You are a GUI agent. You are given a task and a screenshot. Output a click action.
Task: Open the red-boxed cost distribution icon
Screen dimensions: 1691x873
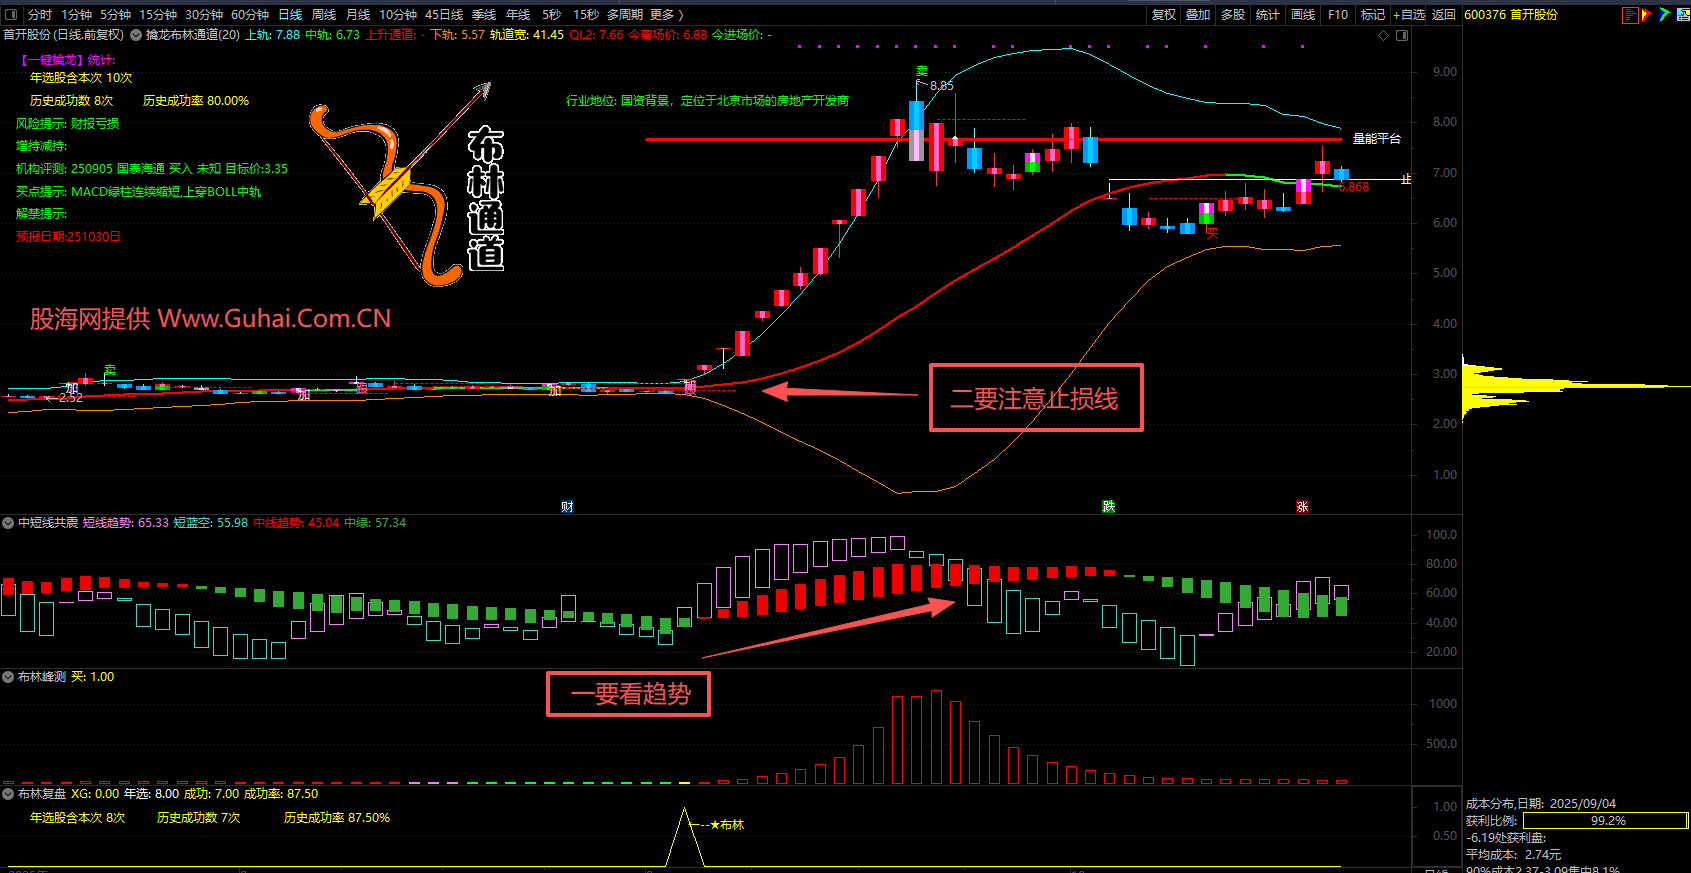[1630, 15]
